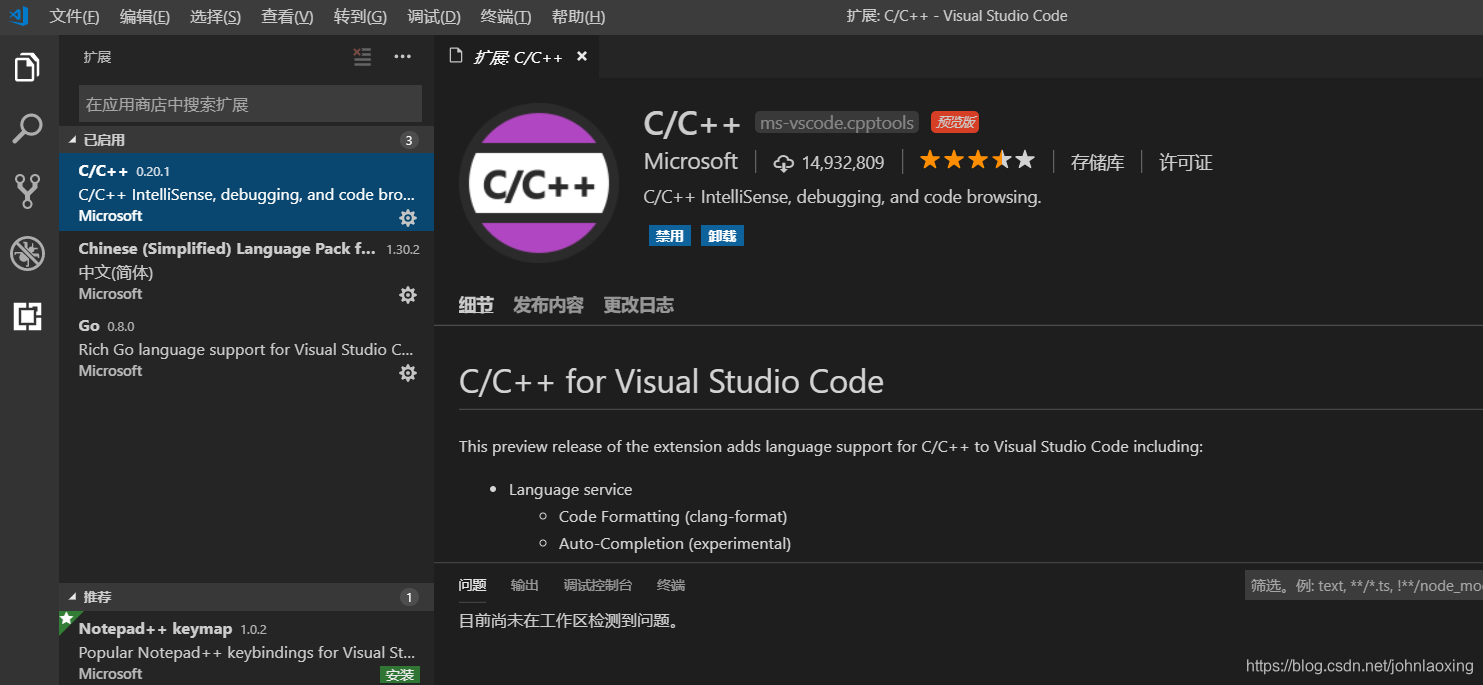The image size is (1483, 685).
Task: Select Chinese (Simplified) Language Pack extension row
Action: coord(246,270)
